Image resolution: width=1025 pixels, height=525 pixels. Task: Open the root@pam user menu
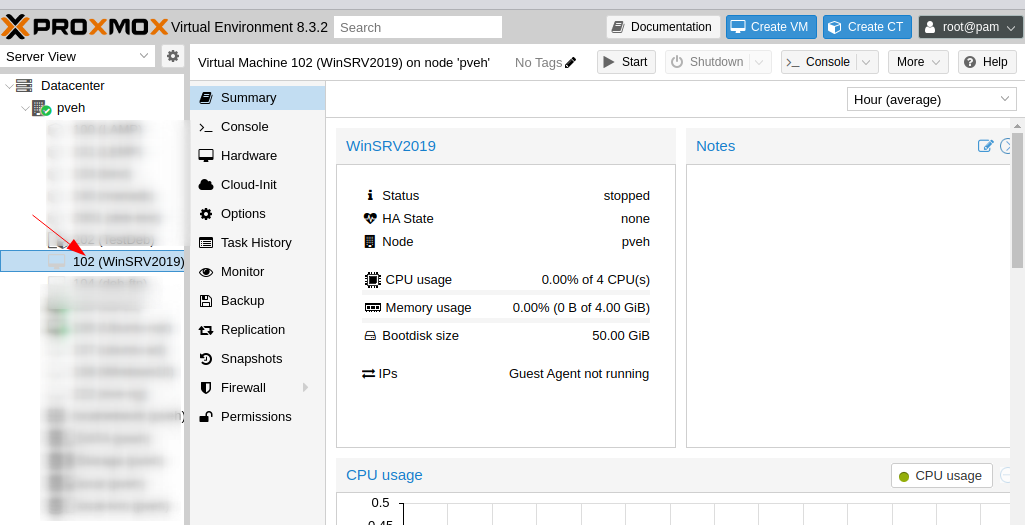pos(970,27)
